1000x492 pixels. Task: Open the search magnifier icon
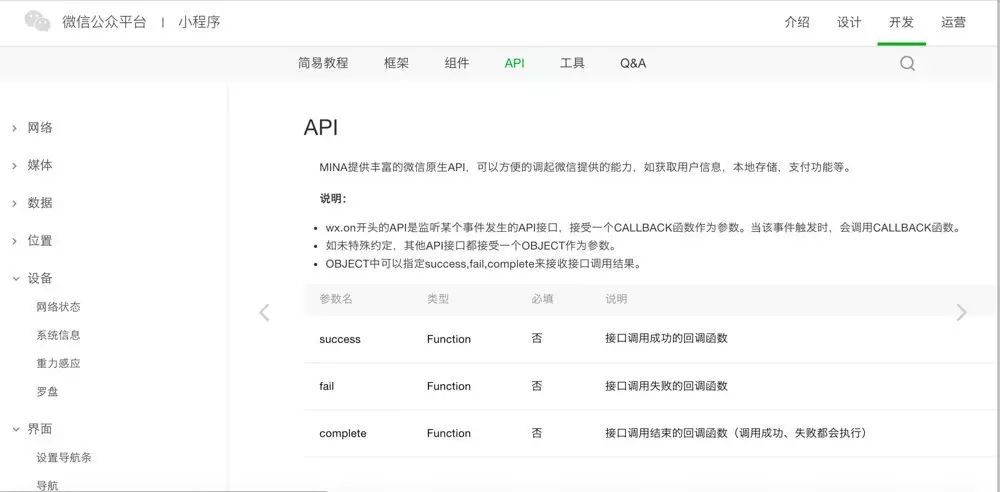pyautogui.click(x=907, y=63)
